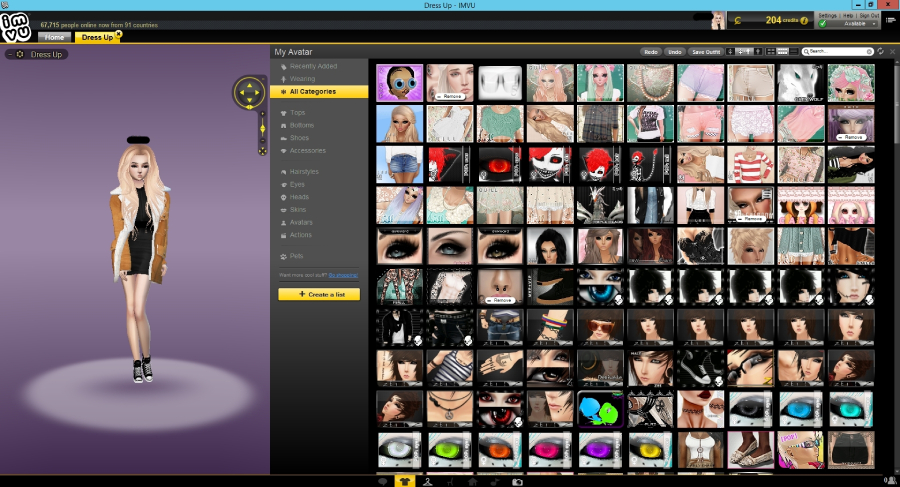Image resolution: width=900 pixels, height=487 pixels.
Task: Close the Dress Up tab
Action: 118,34
